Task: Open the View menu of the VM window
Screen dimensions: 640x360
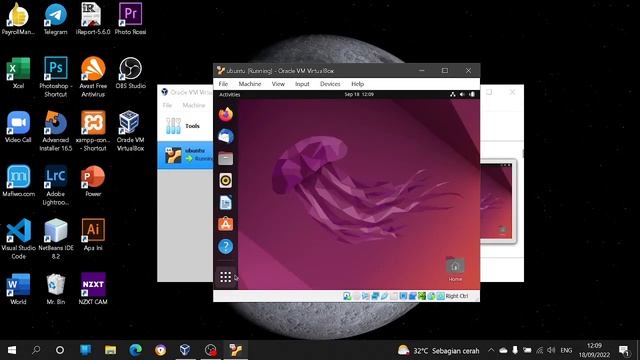Action: click(x=278, y=84)
